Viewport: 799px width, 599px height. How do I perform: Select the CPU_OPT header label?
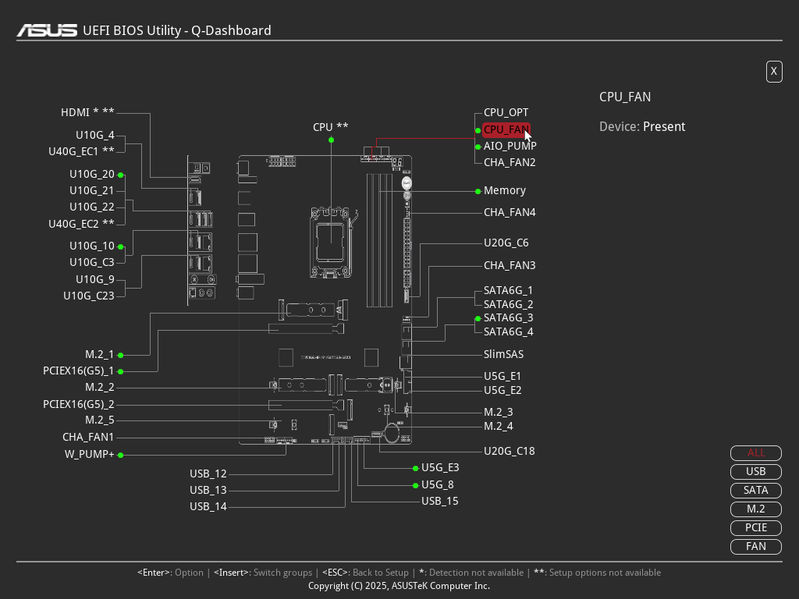pyautogui.click(x=505, y=113)
